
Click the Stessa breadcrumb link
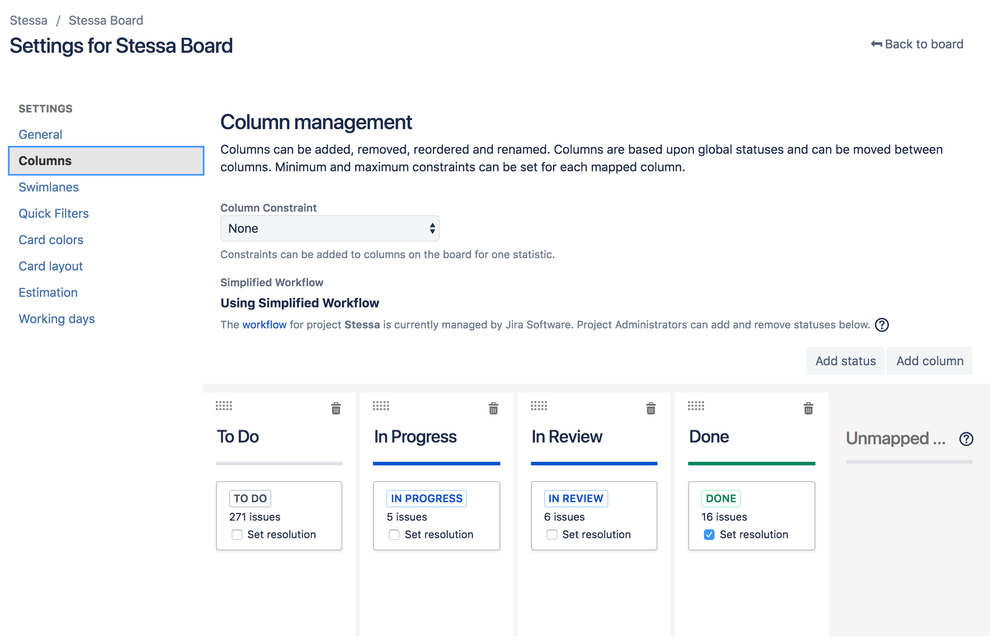(29, 20)
